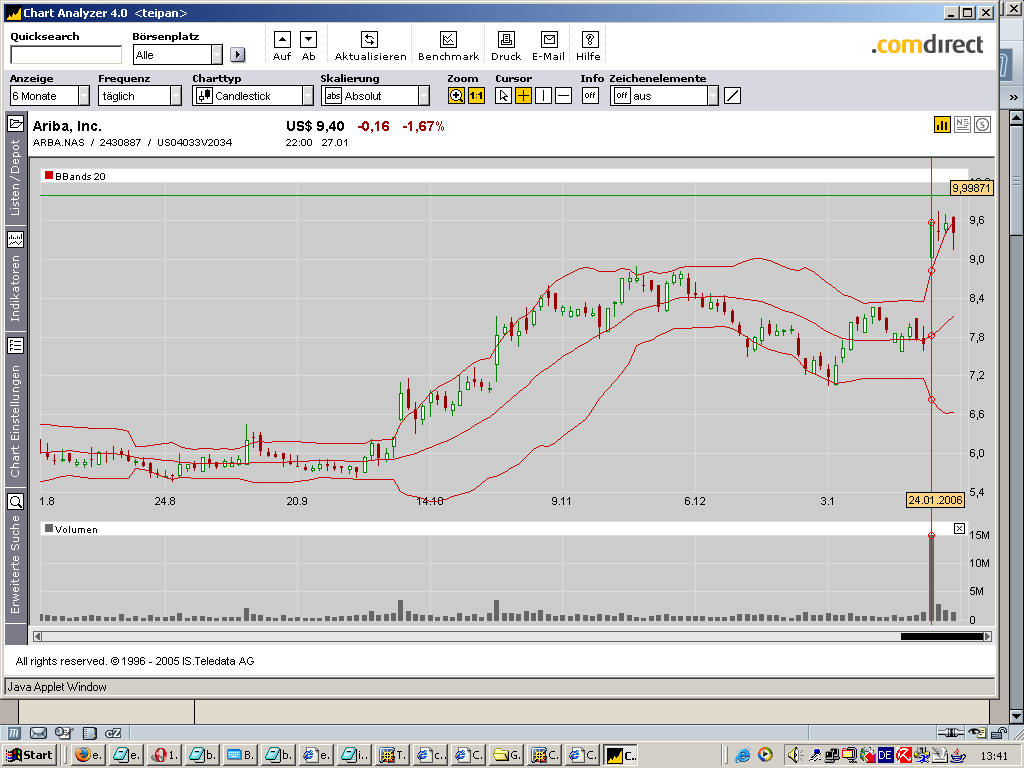
Task: Click the horizontal chart scrollbar thumb
Action: pyautogui.click(x=942, y=636)
